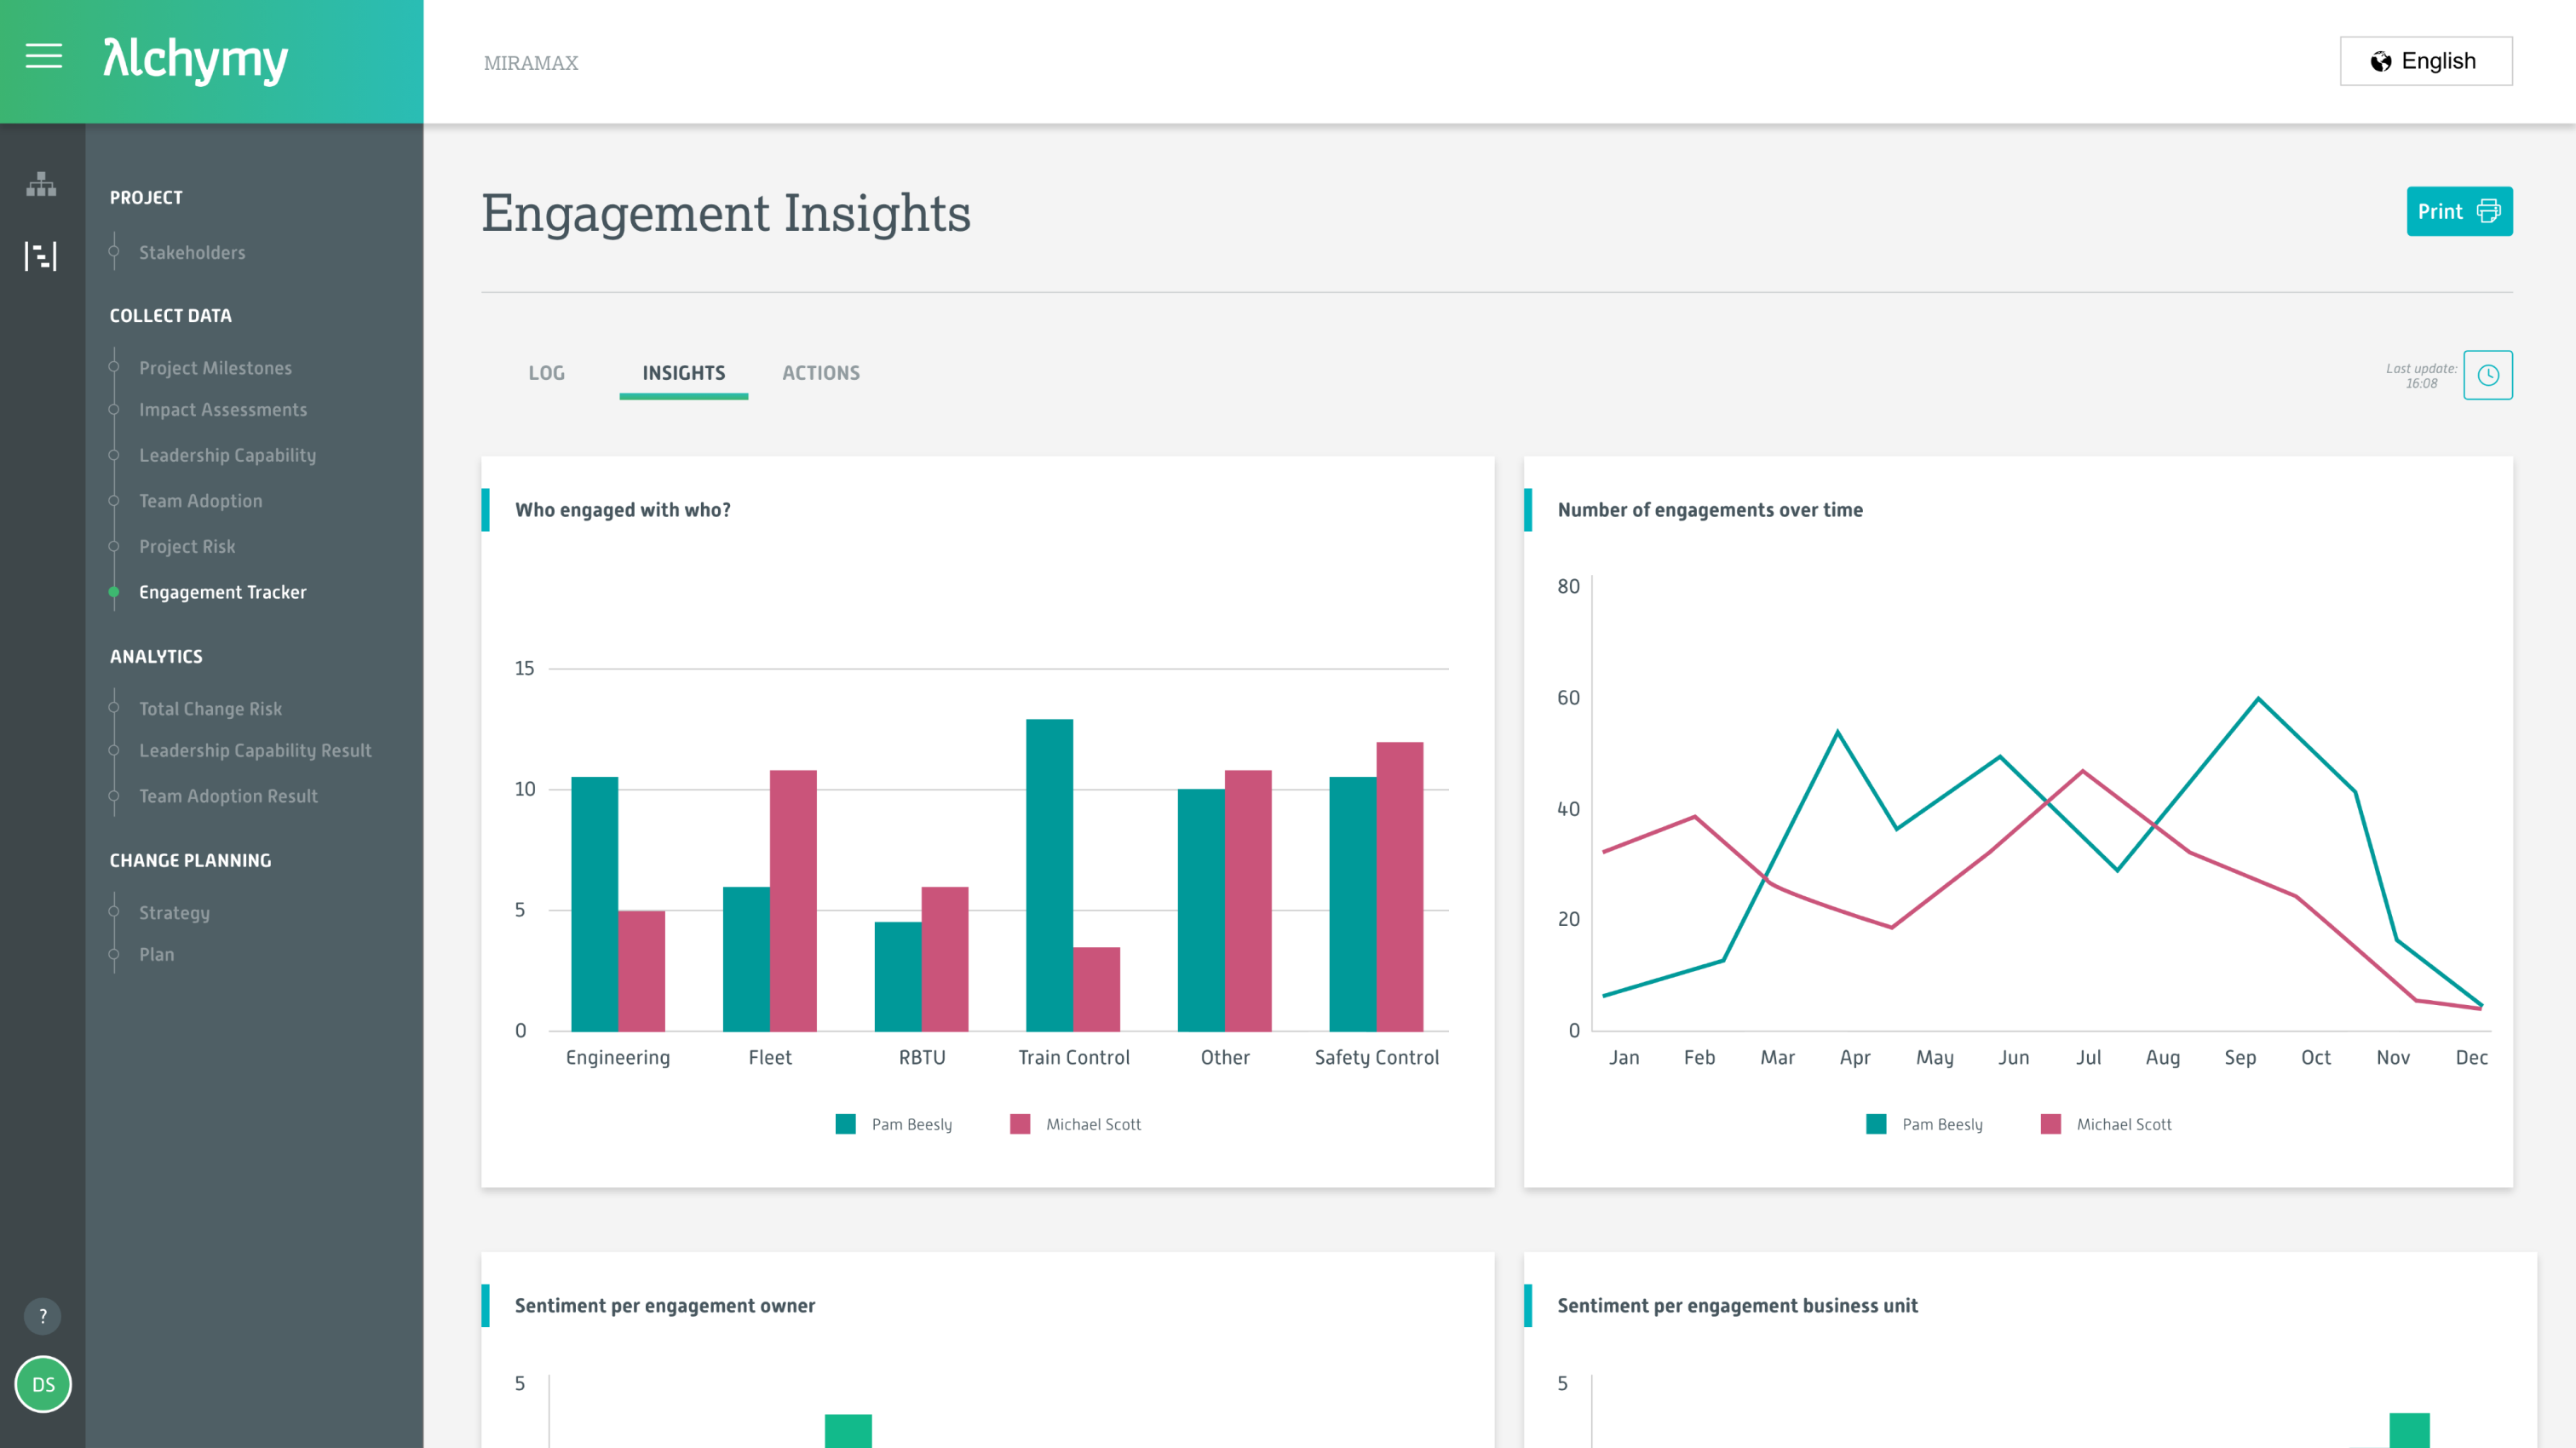The width and height of the screenshot is (2576, 1448).
Task: Expand the Collect Data section
Action: tap(170, 315)
